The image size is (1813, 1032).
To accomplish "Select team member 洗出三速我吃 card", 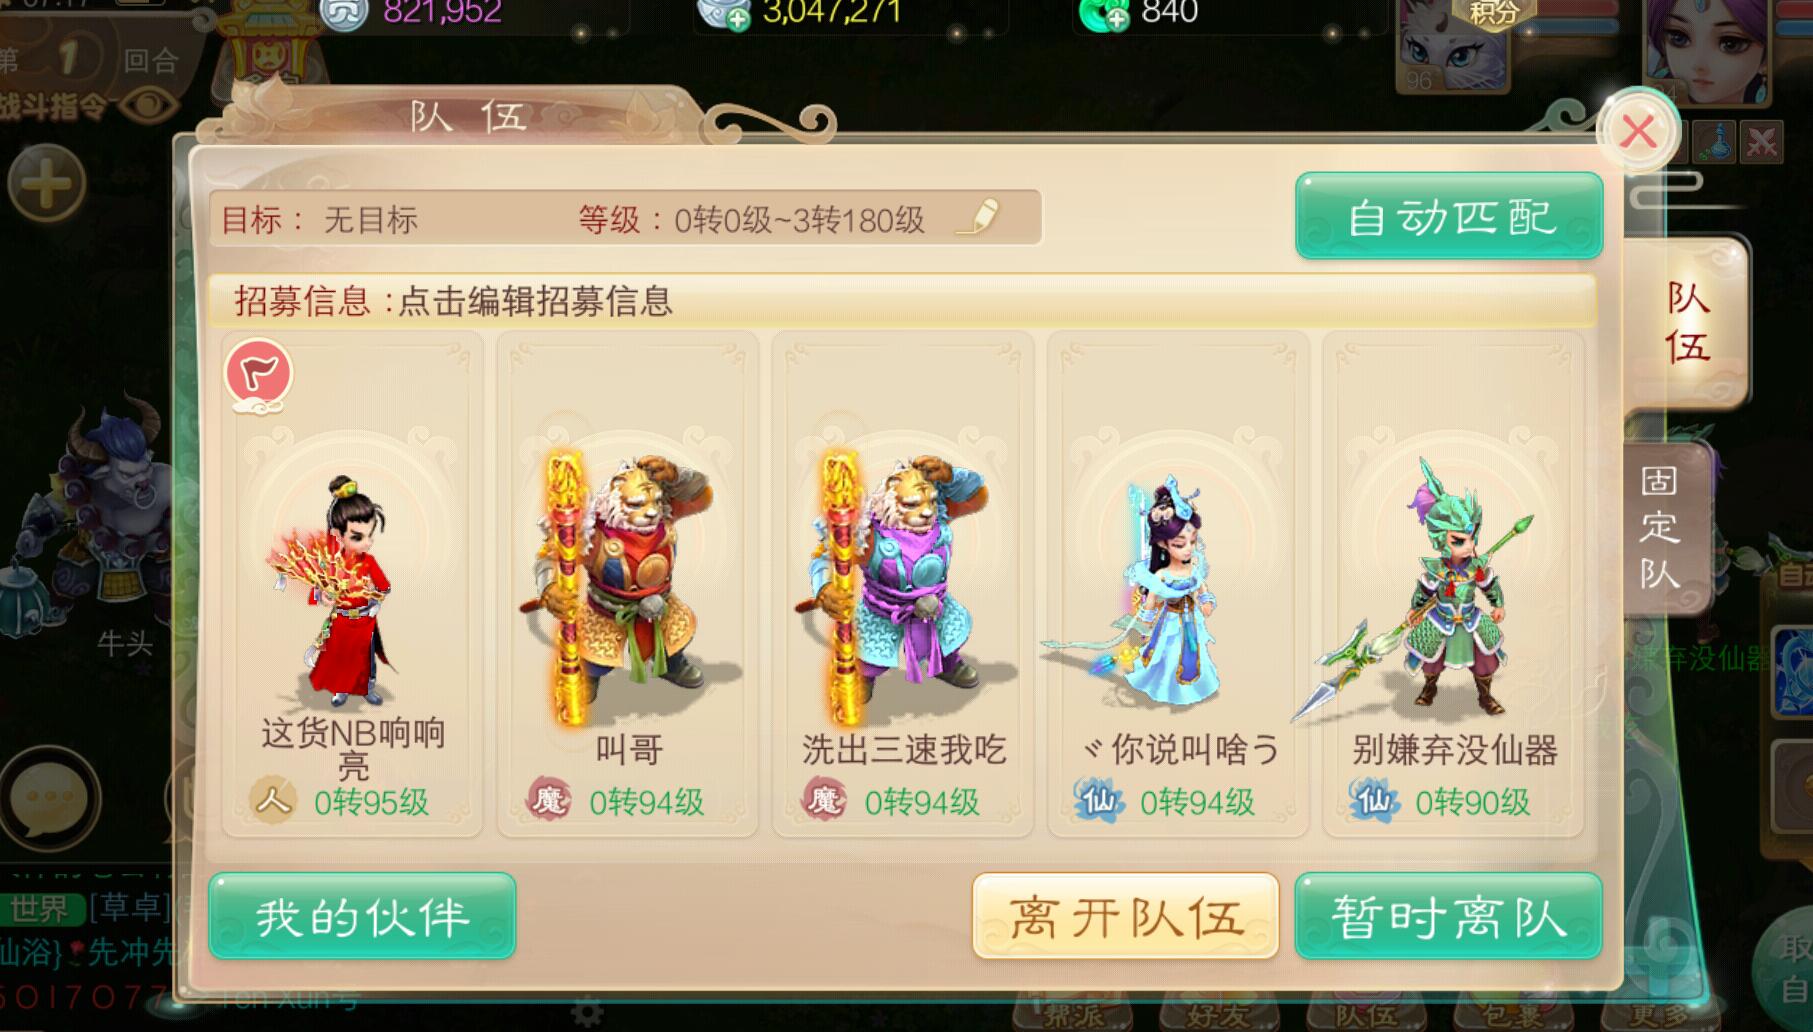I will tap(903, 584).
